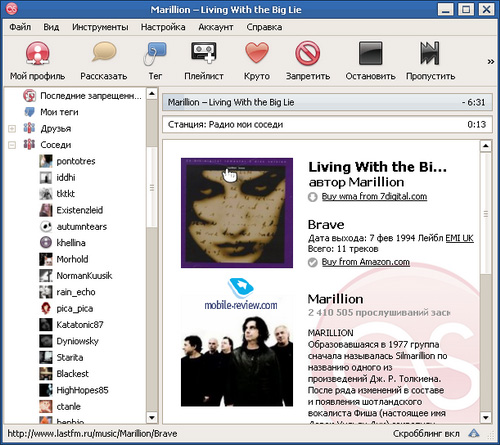The image size is (500, 445).
Task: Select neighbour ctanle
Action: tap(68, 407)
